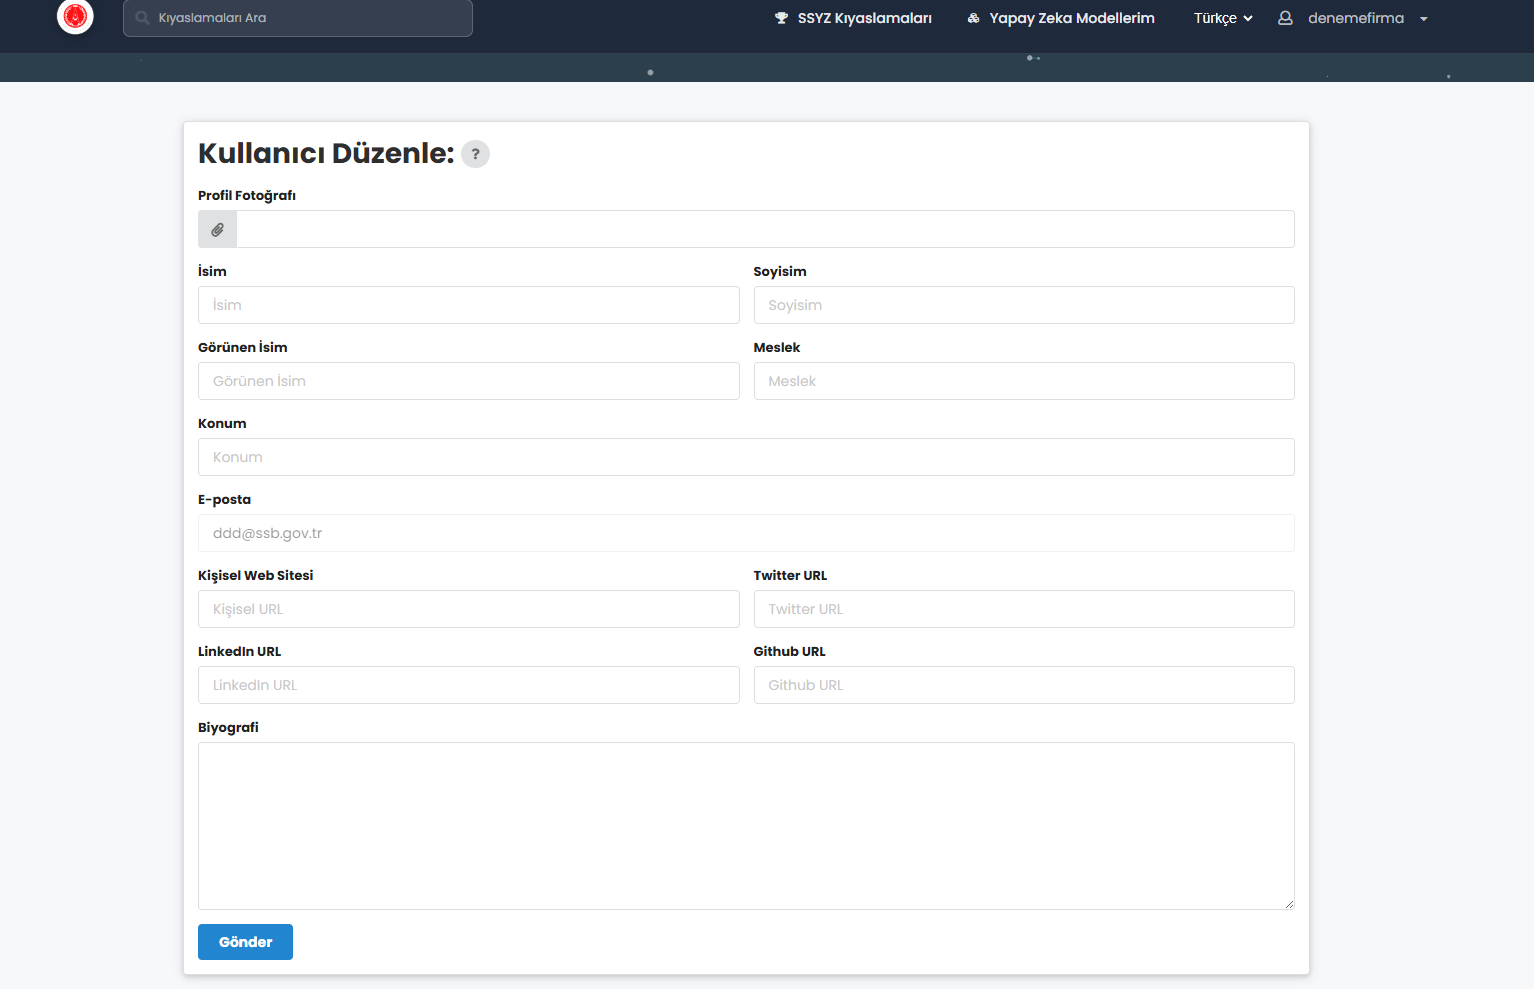Click into the İsim field
1534x989 pixels.
point(468,305)
